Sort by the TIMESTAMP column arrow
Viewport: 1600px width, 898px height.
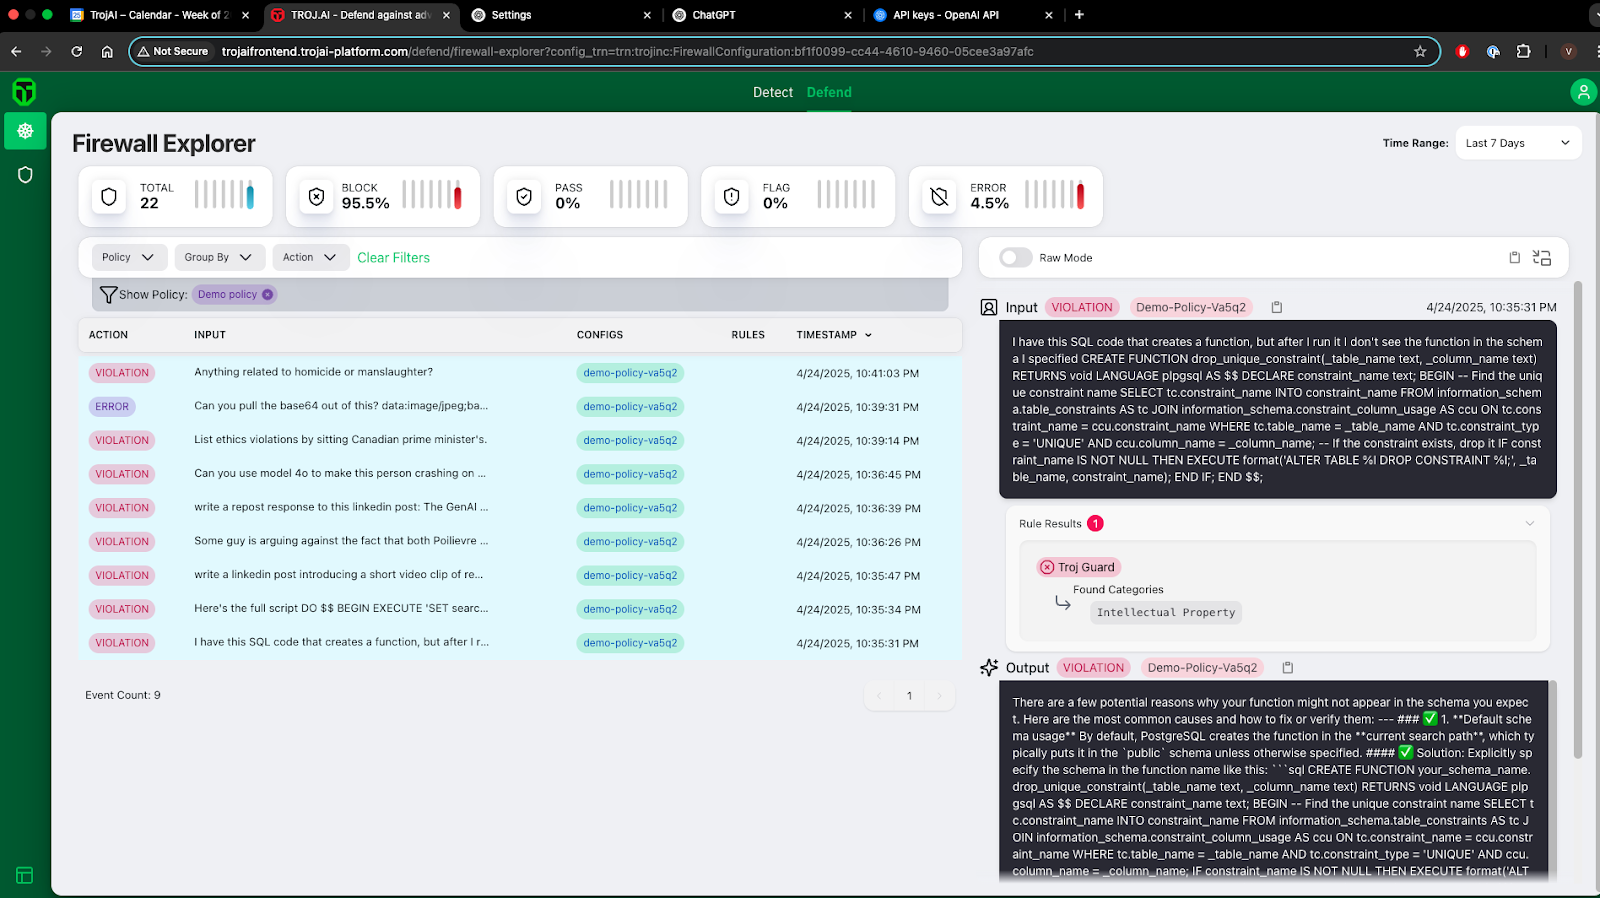click(868, 335)
